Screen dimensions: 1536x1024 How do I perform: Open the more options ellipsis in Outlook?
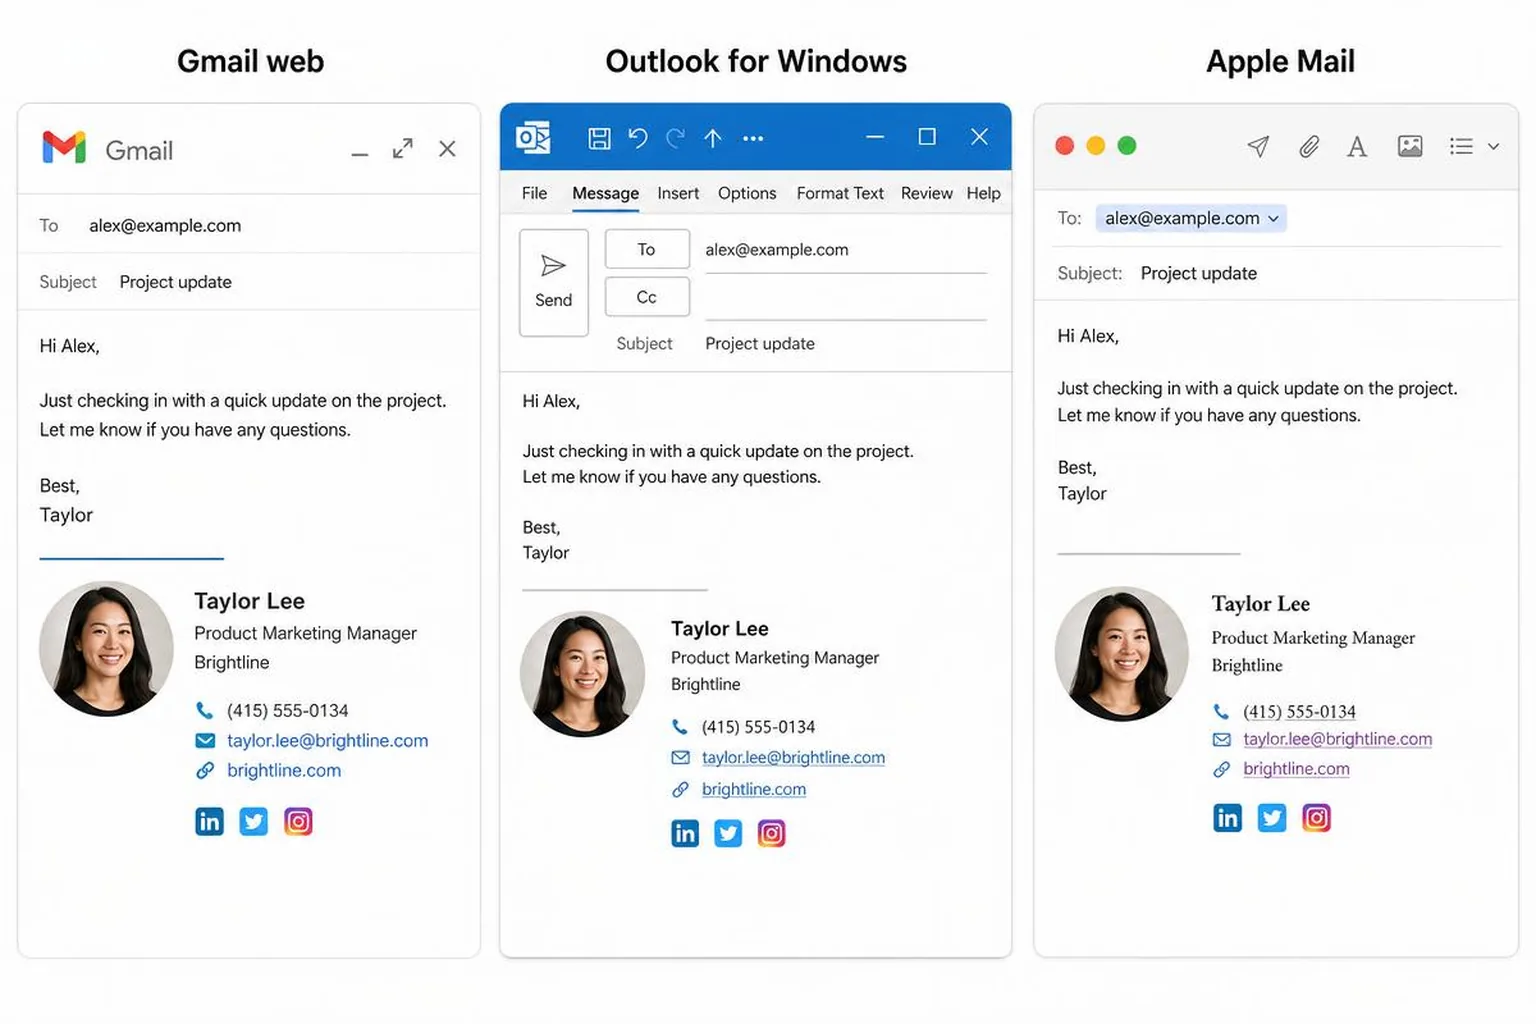point(753,138)
